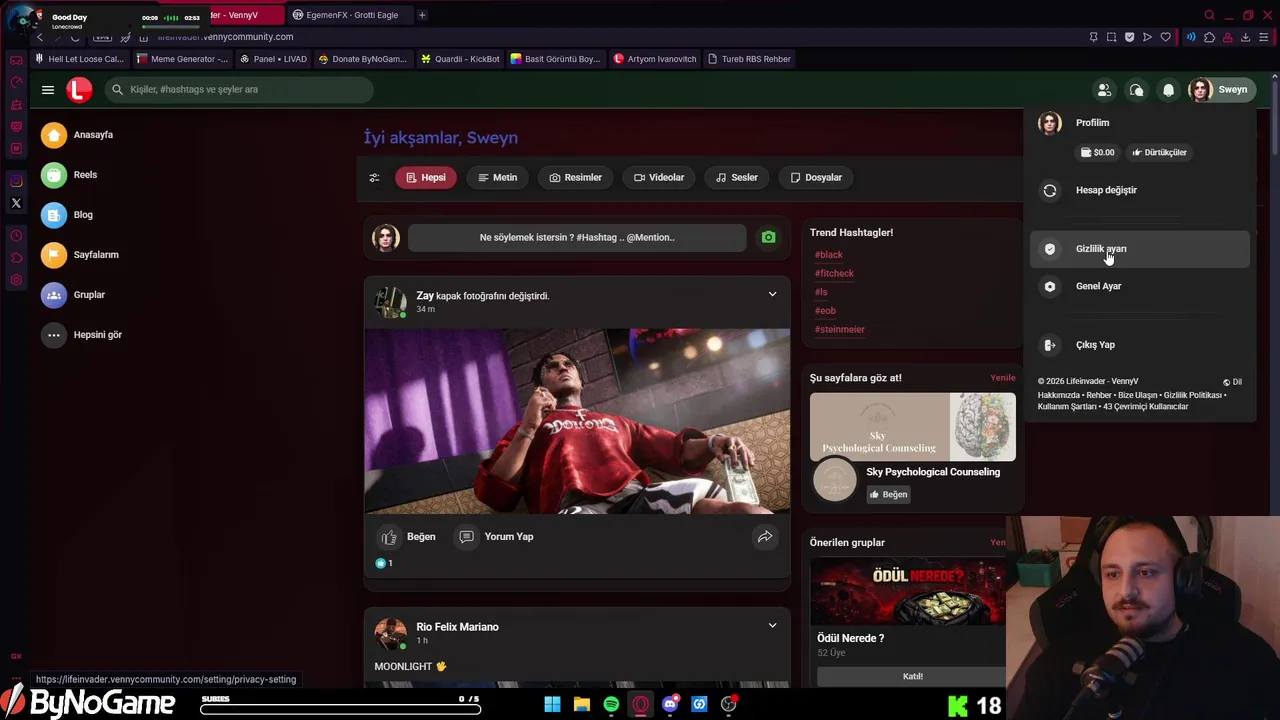Open the Quardii - KickBot bookmark
This screenshot has width=1280, height=720.
pos(460,59)
